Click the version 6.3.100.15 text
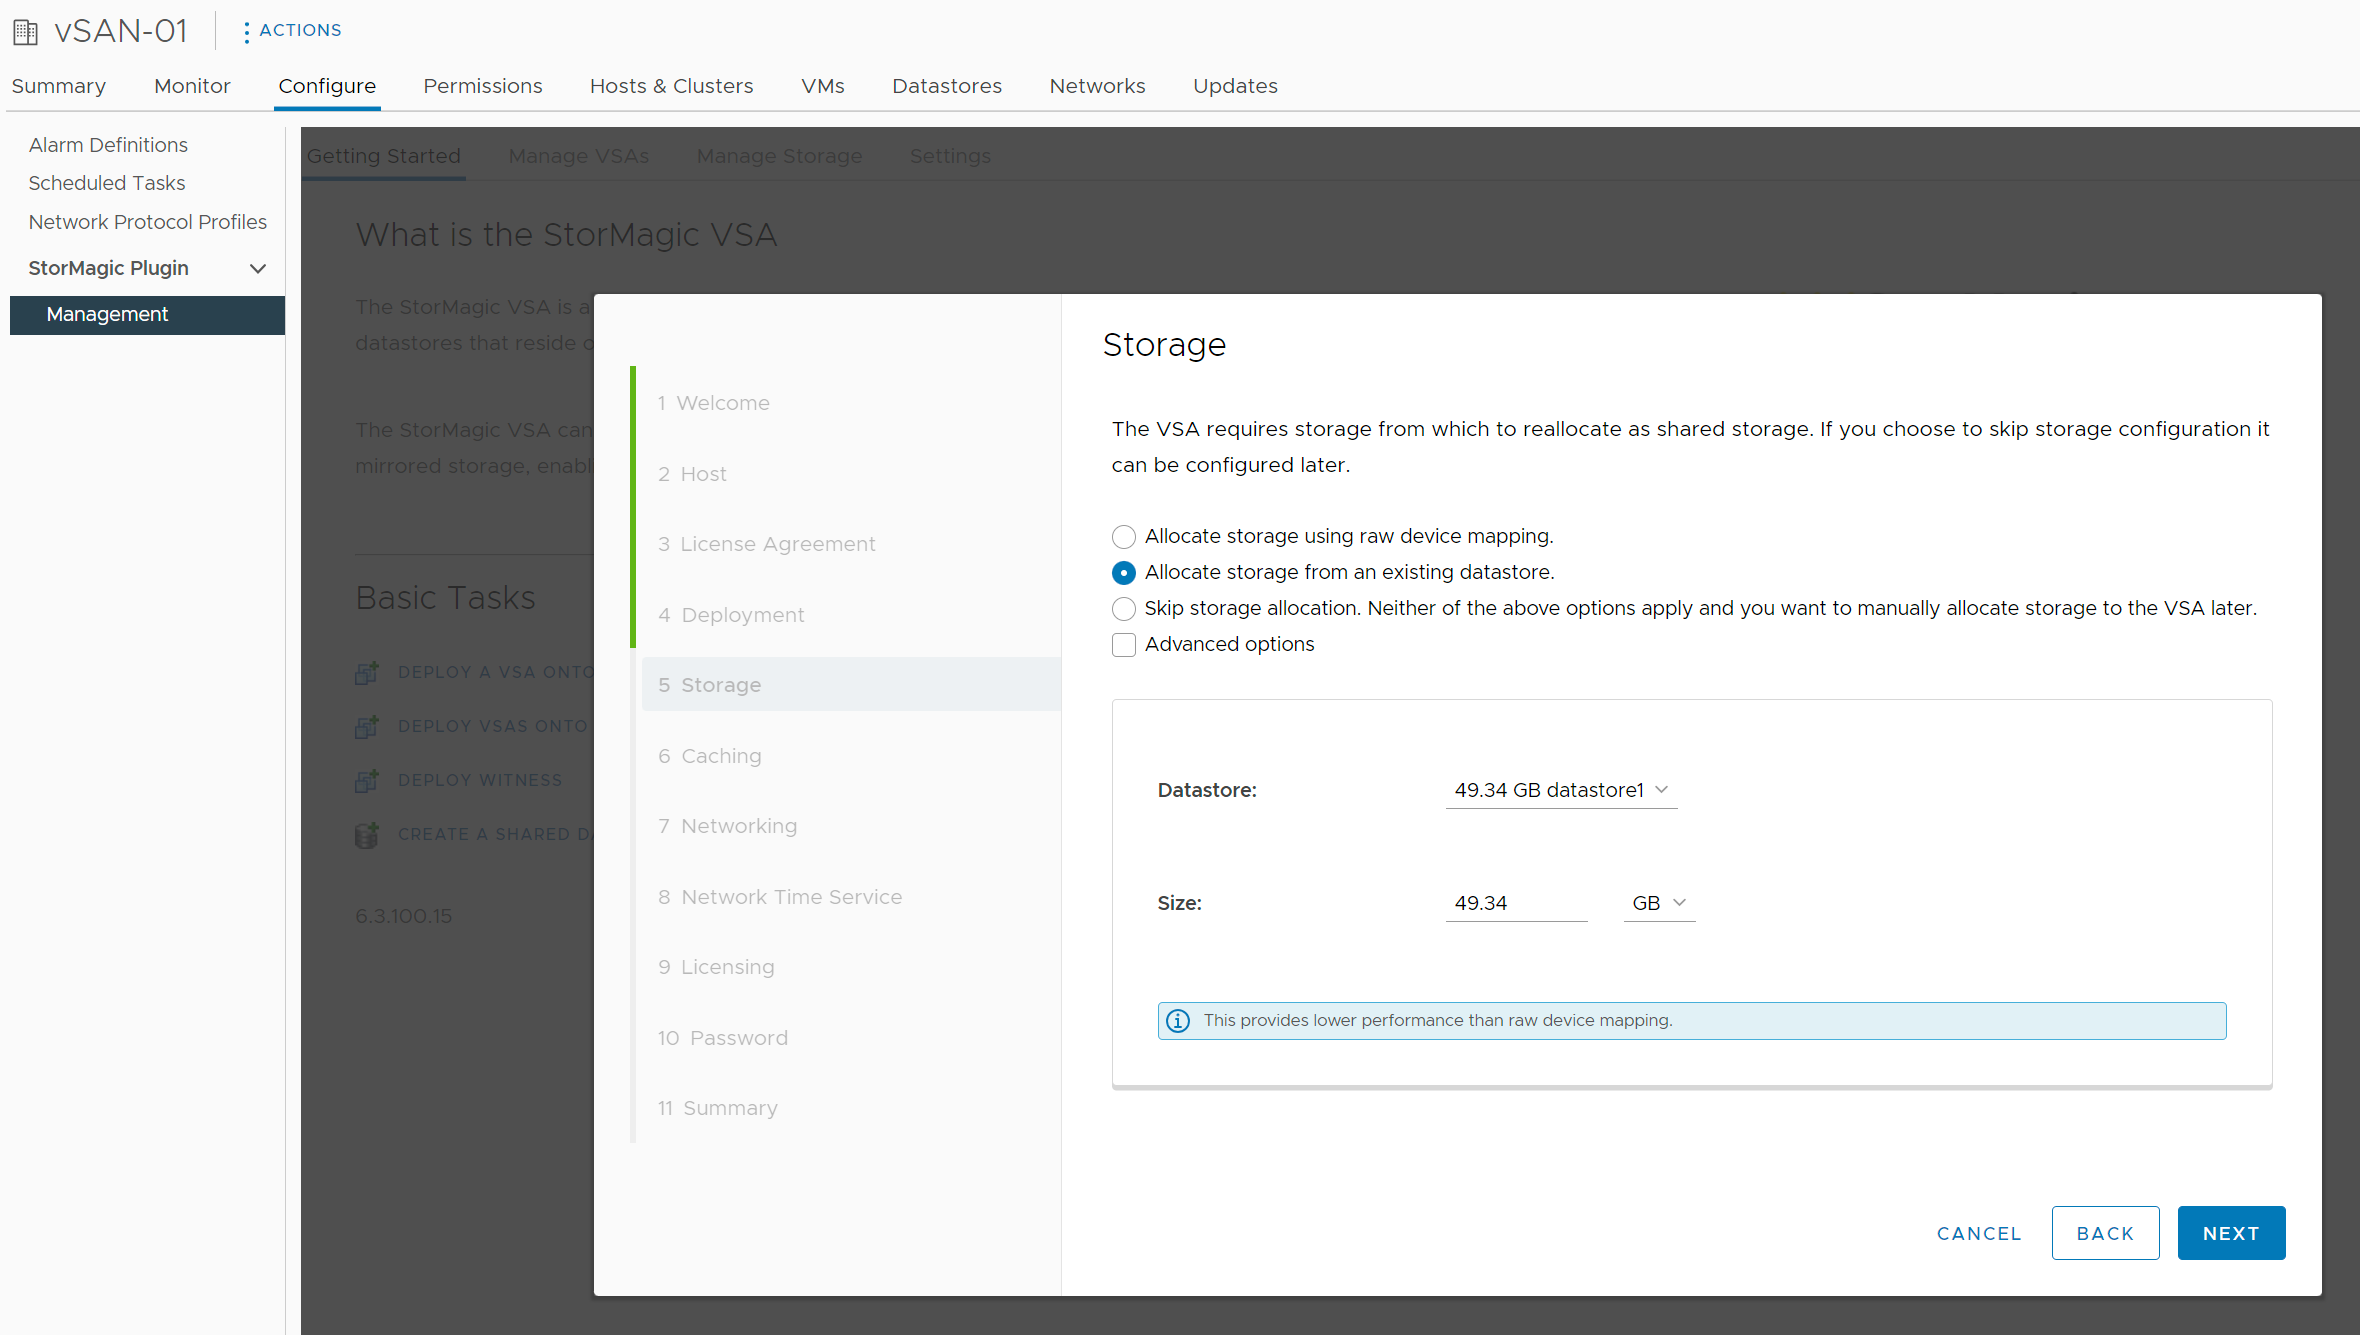 (x=404, y=916)
